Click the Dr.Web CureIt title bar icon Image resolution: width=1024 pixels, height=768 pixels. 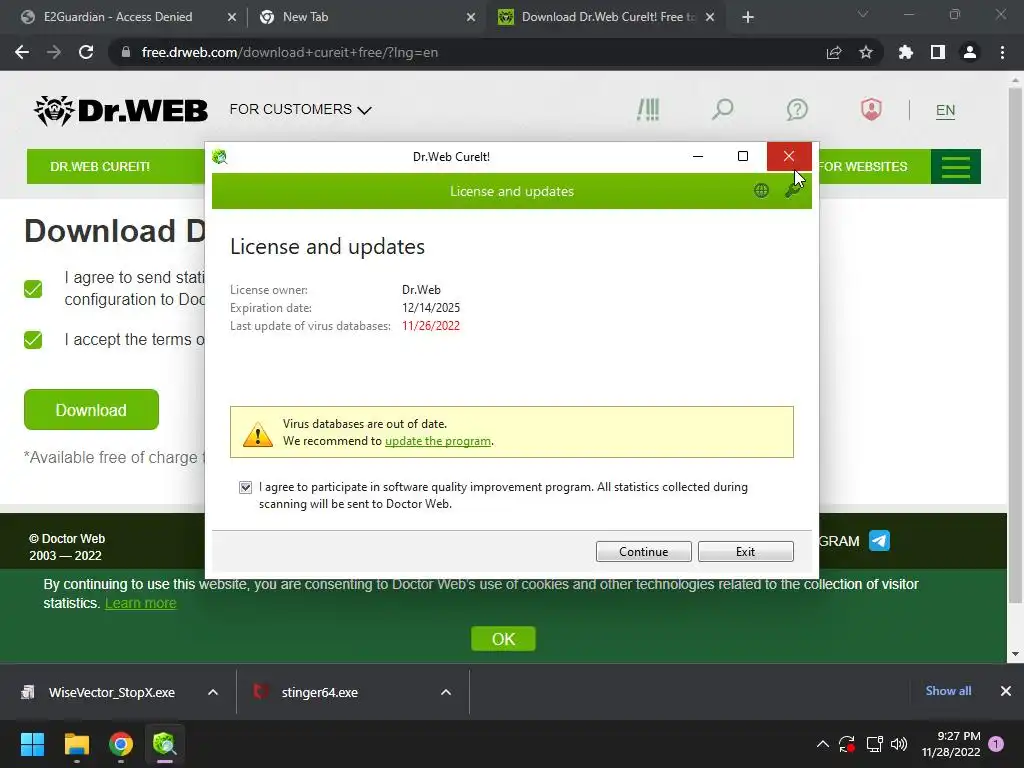point(219,157)
